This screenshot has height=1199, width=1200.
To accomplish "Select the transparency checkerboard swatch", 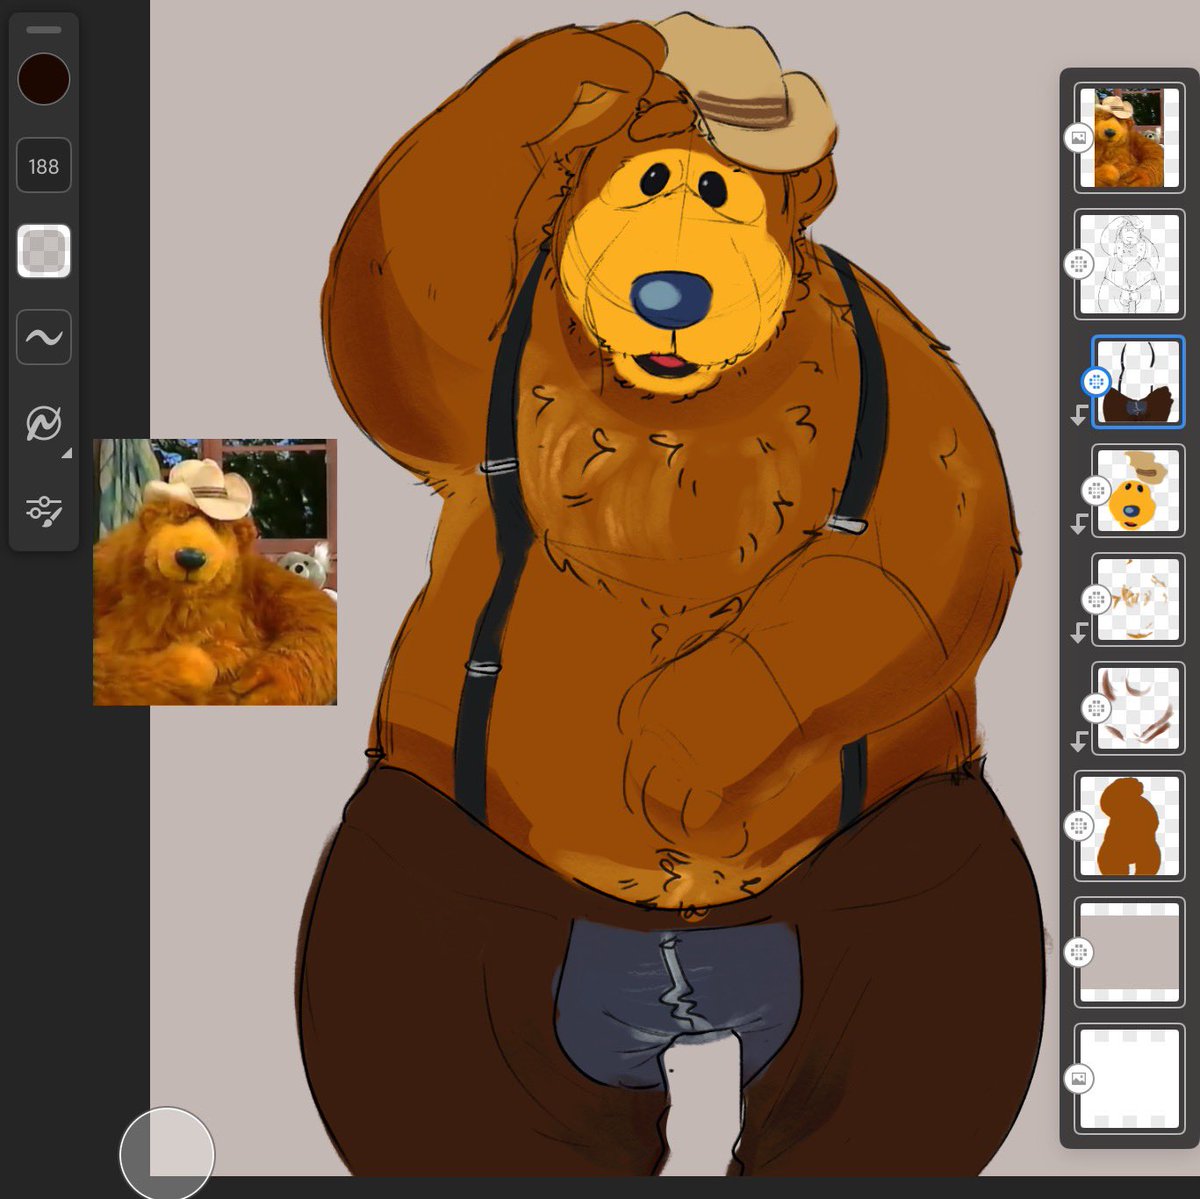I will [x=43, y=249].
